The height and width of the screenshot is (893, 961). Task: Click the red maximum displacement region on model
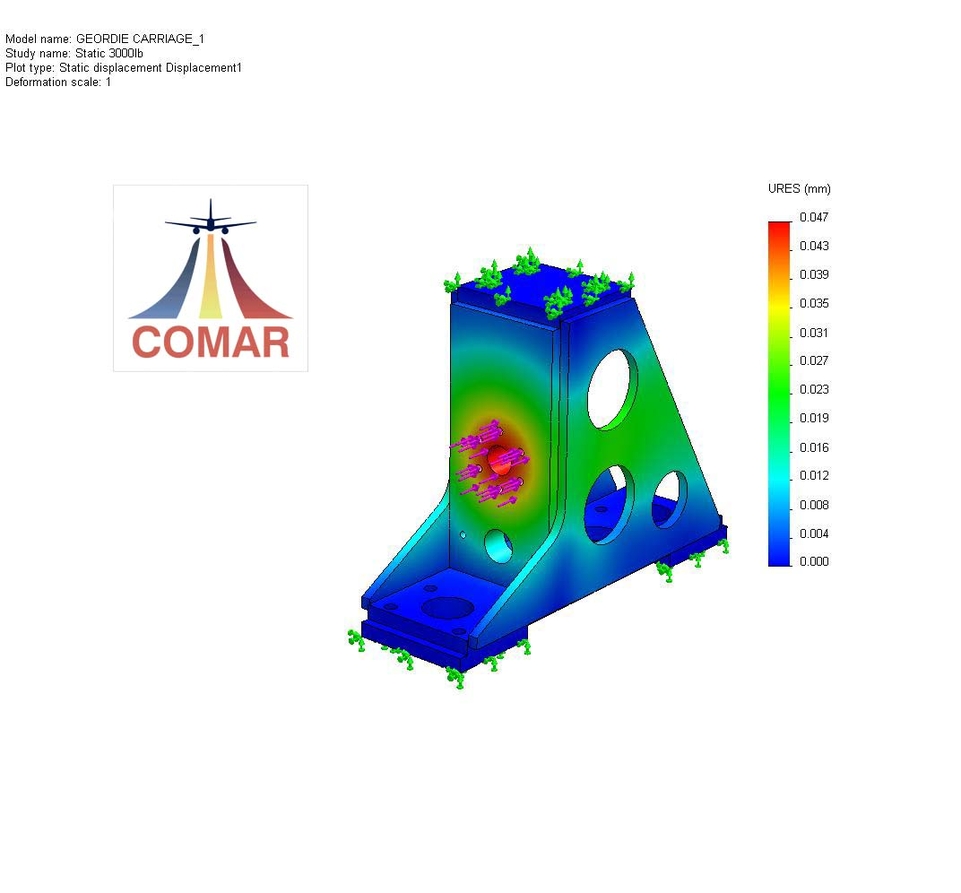[499, 460]
